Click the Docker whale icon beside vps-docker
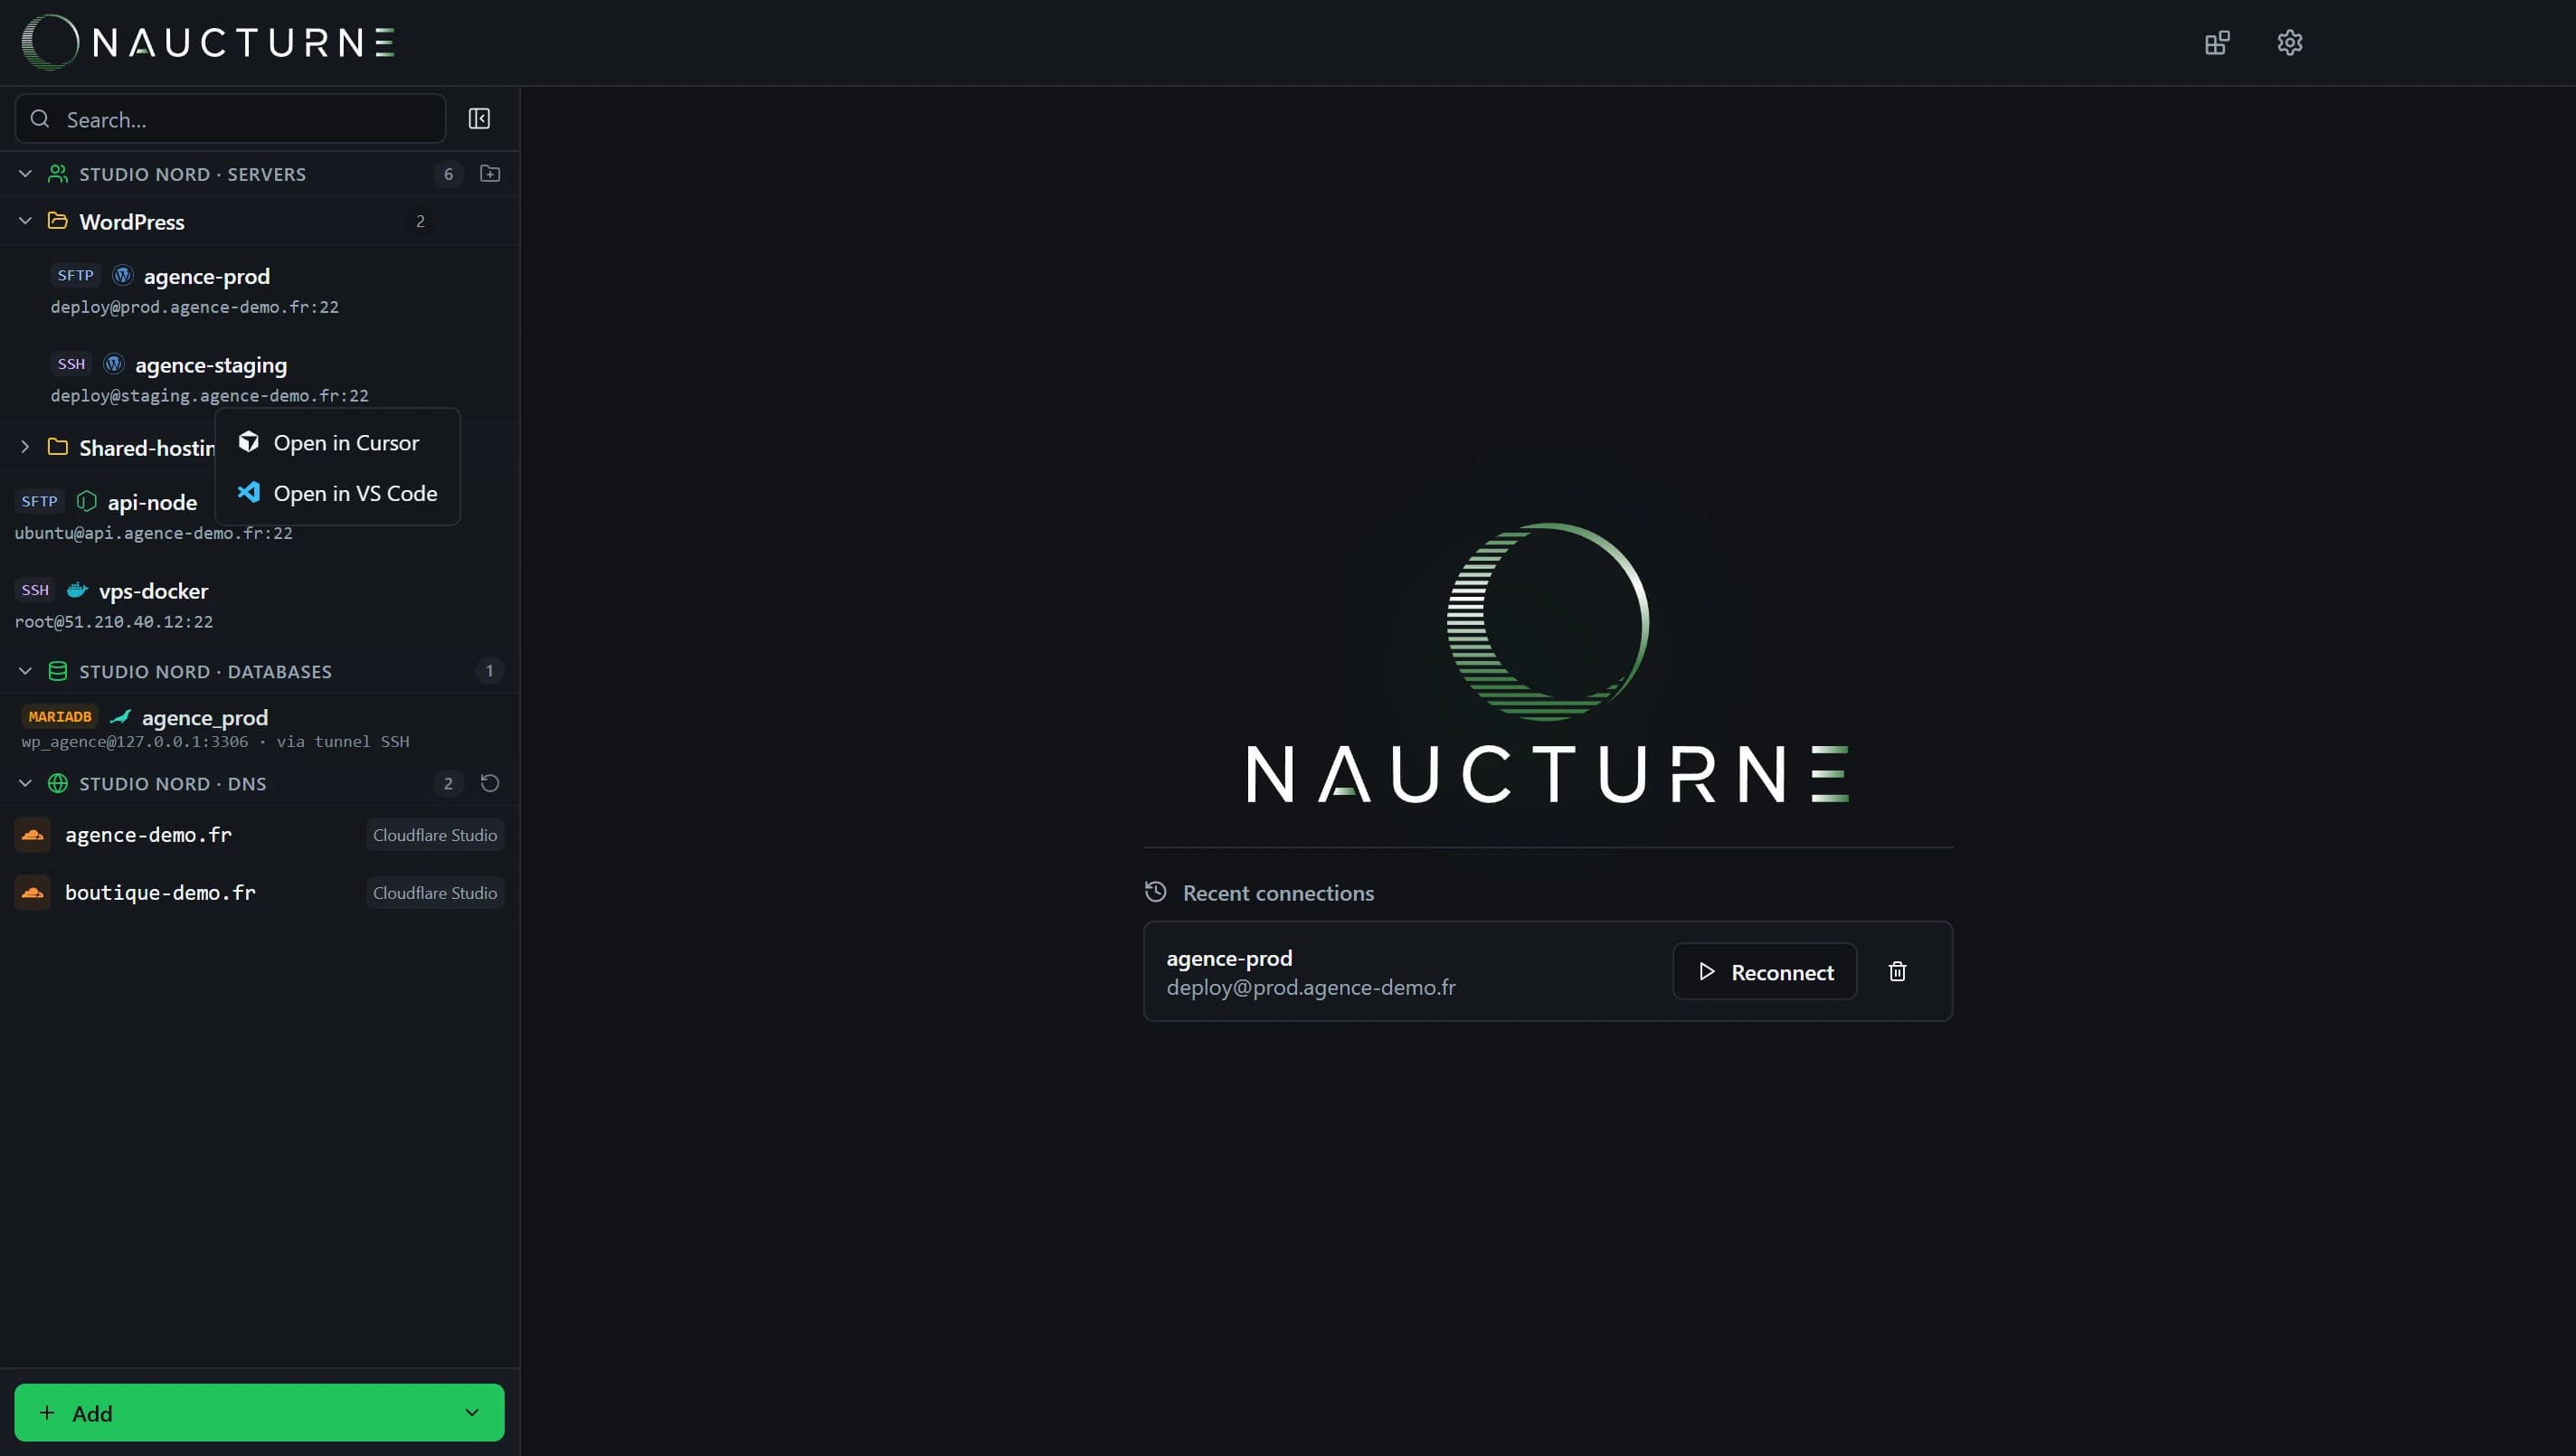Image resolution: width=2576 pixels, height=1456 pixels. pos(77,590)
